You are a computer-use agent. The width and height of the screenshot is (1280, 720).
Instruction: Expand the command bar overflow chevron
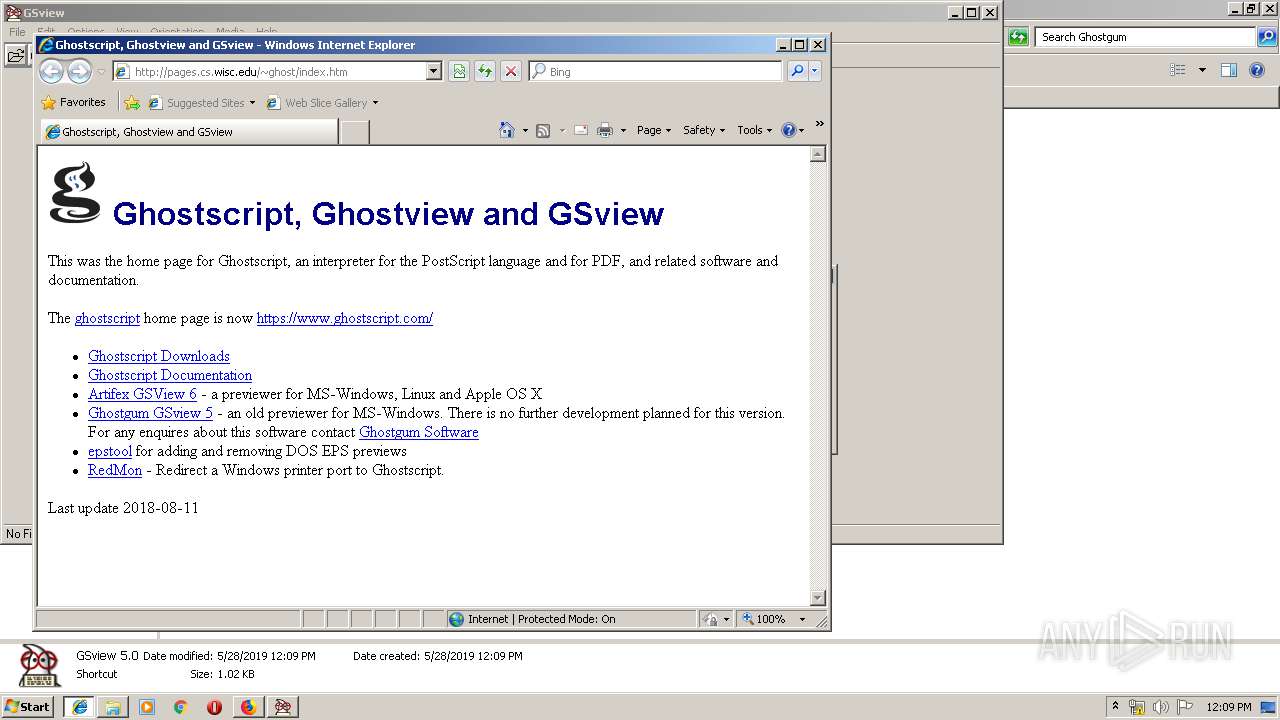[x=819, y=124]
